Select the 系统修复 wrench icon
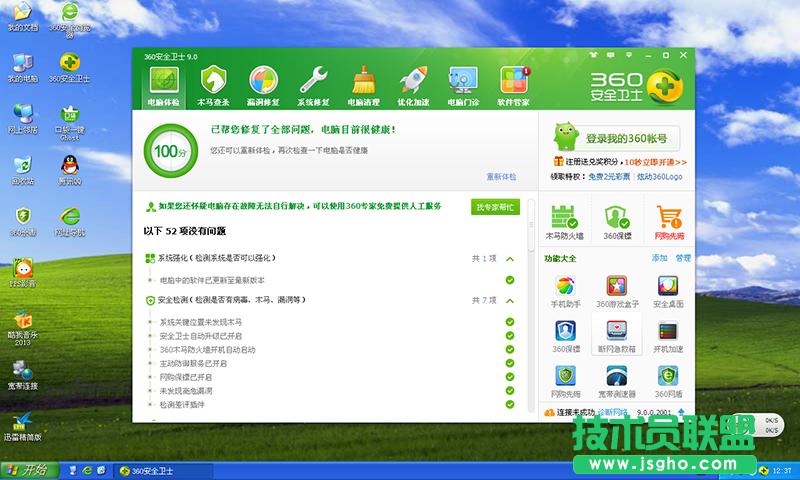The width and height of the screenshot is (800, 480). click(314, 86)
